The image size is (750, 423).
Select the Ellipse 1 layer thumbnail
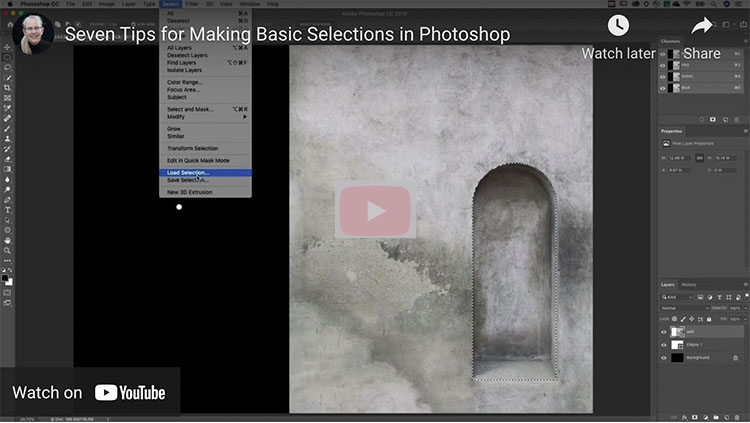pyautogui.click(x=677, y=345)
